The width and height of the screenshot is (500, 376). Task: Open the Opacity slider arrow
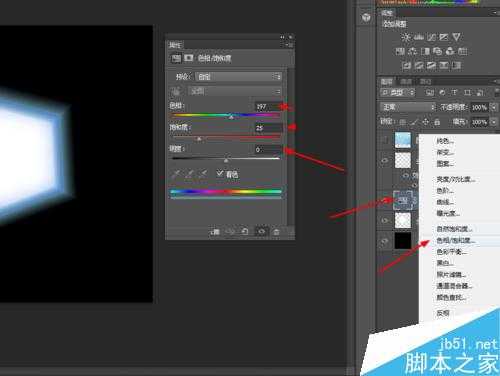pos(494,107)
